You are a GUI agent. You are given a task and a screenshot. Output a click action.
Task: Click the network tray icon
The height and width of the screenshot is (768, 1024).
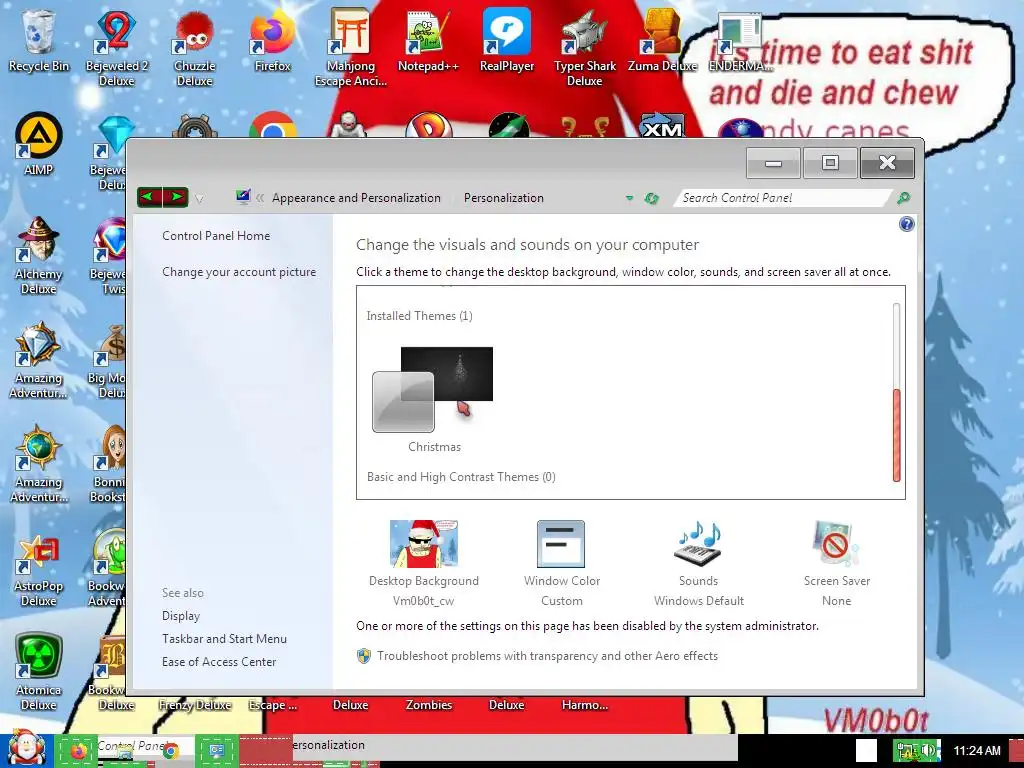pyautogui.click(x=907, y=750)
